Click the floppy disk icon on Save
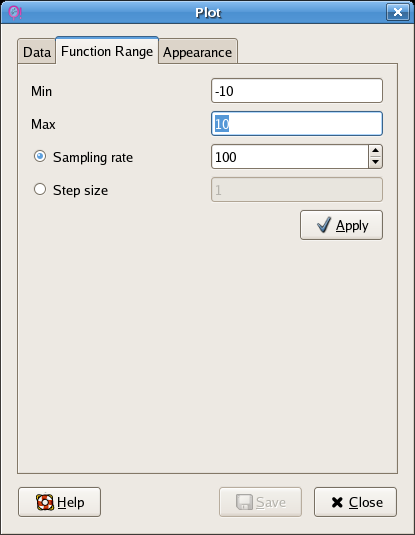Screen dimensions: 415x535 244,502
